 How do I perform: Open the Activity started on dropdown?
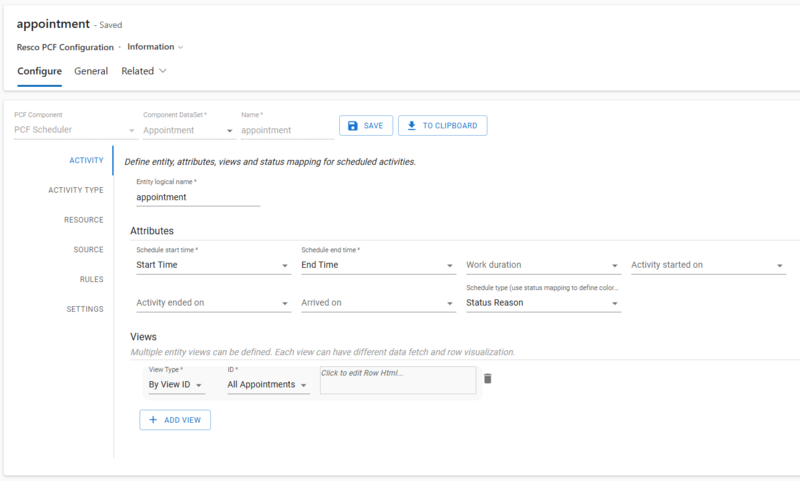[x=708, y=265]
